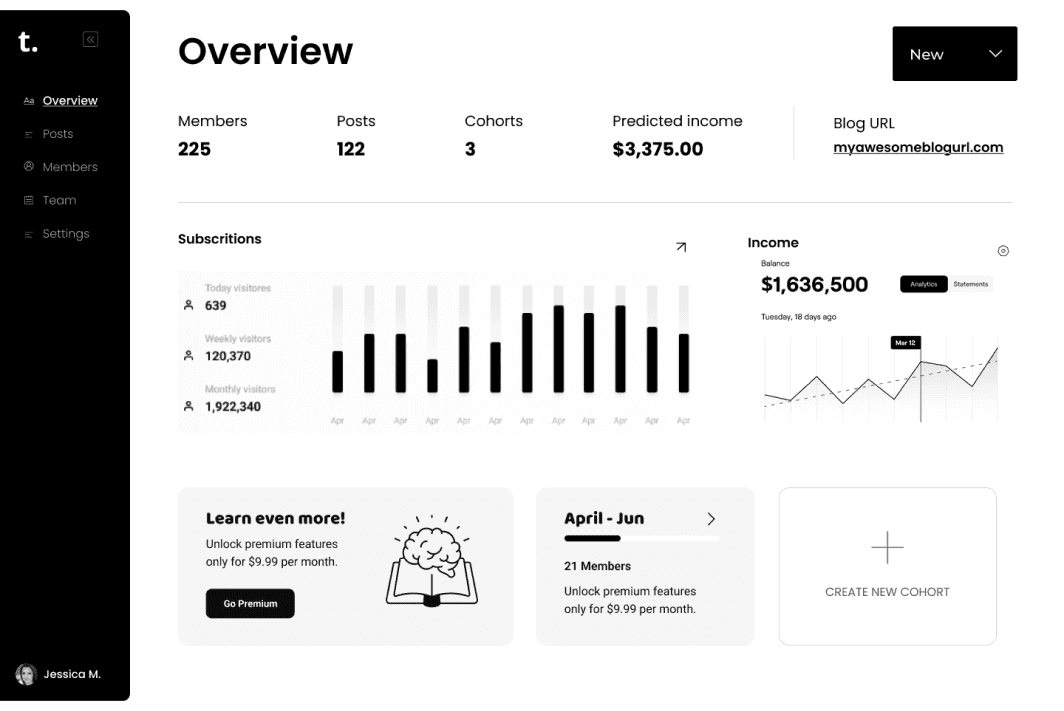1064x711 pixels.
Task: Click person icon beside 1,922,340 visitors
Action: [x=189, y=406]
